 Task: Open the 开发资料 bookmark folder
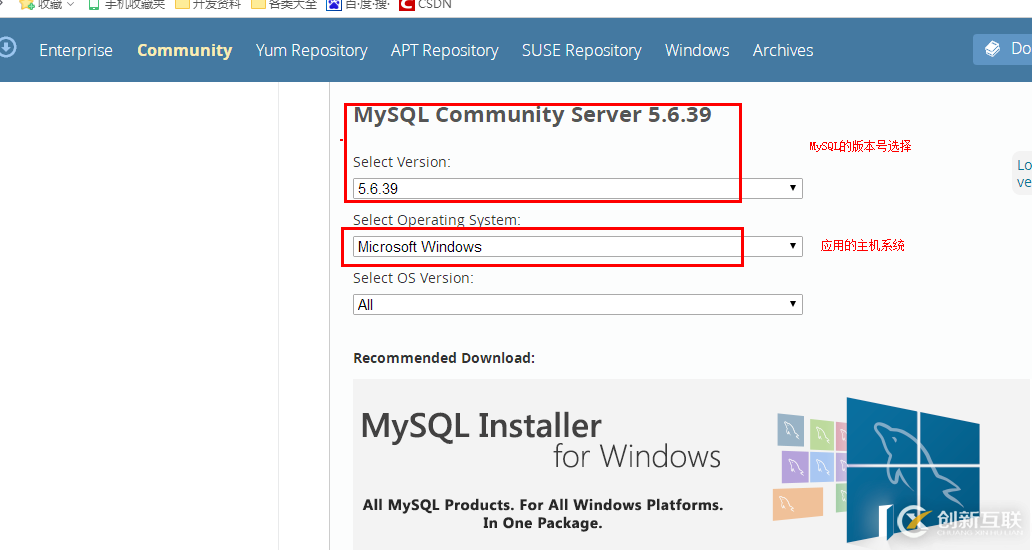coord(208,5)
